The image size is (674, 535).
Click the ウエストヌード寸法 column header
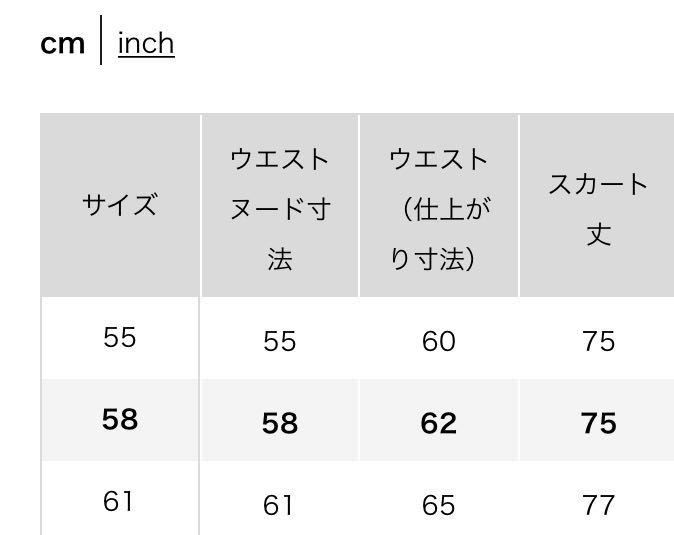click(x=280, y=209)
